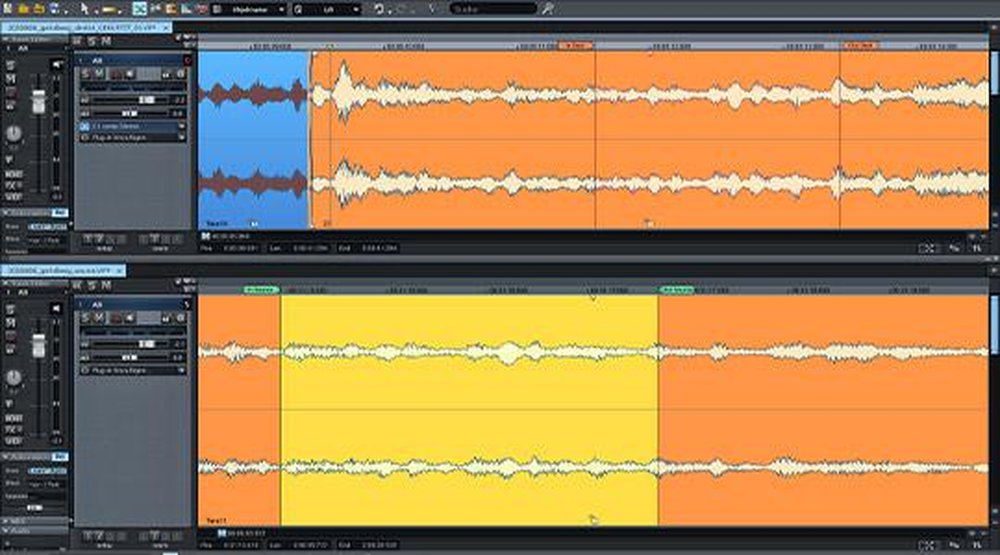The height and width of the screenshot is (555, 1000).
Task: Toggle monitoring speaker on lower project track 1
Action: pos(129,318)
